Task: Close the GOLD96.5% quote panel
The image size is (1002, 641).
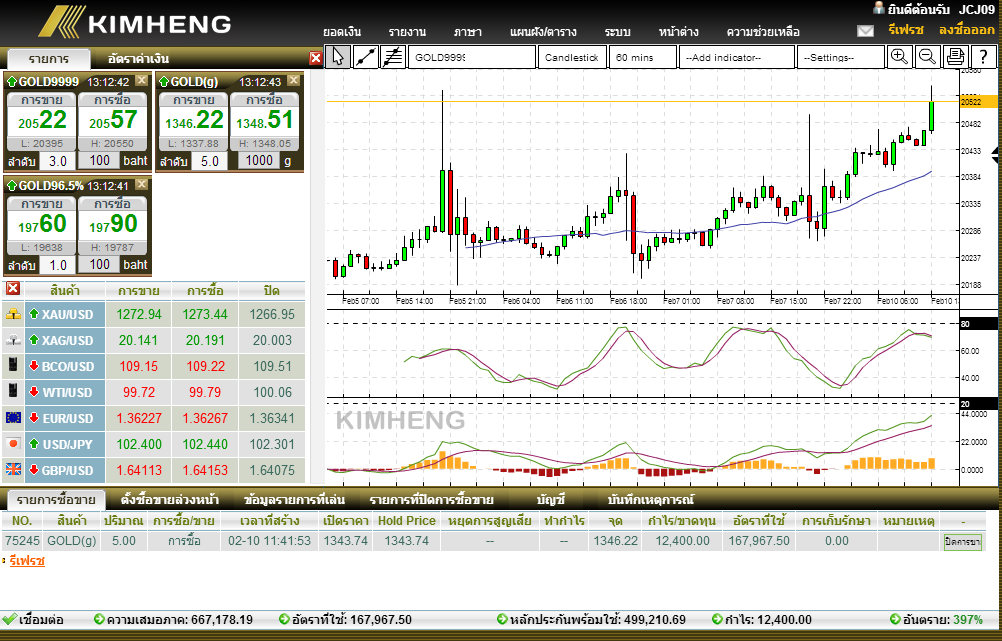Action: pyautogui.click(x=142, y=185)
